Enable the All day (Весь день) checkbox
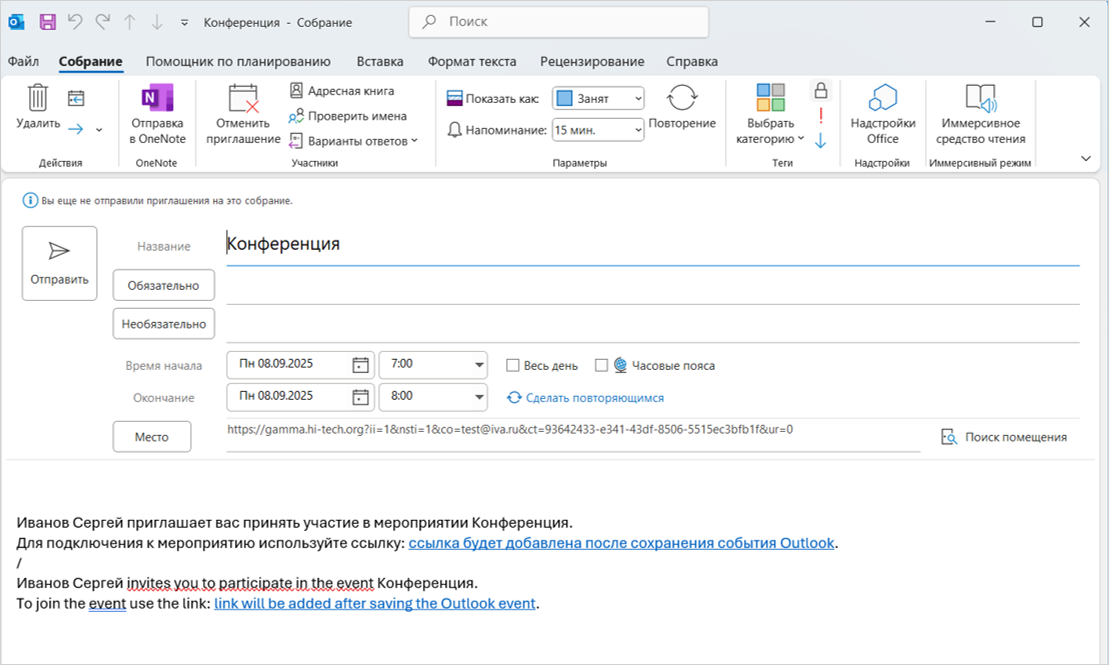 tap(513, 366)
